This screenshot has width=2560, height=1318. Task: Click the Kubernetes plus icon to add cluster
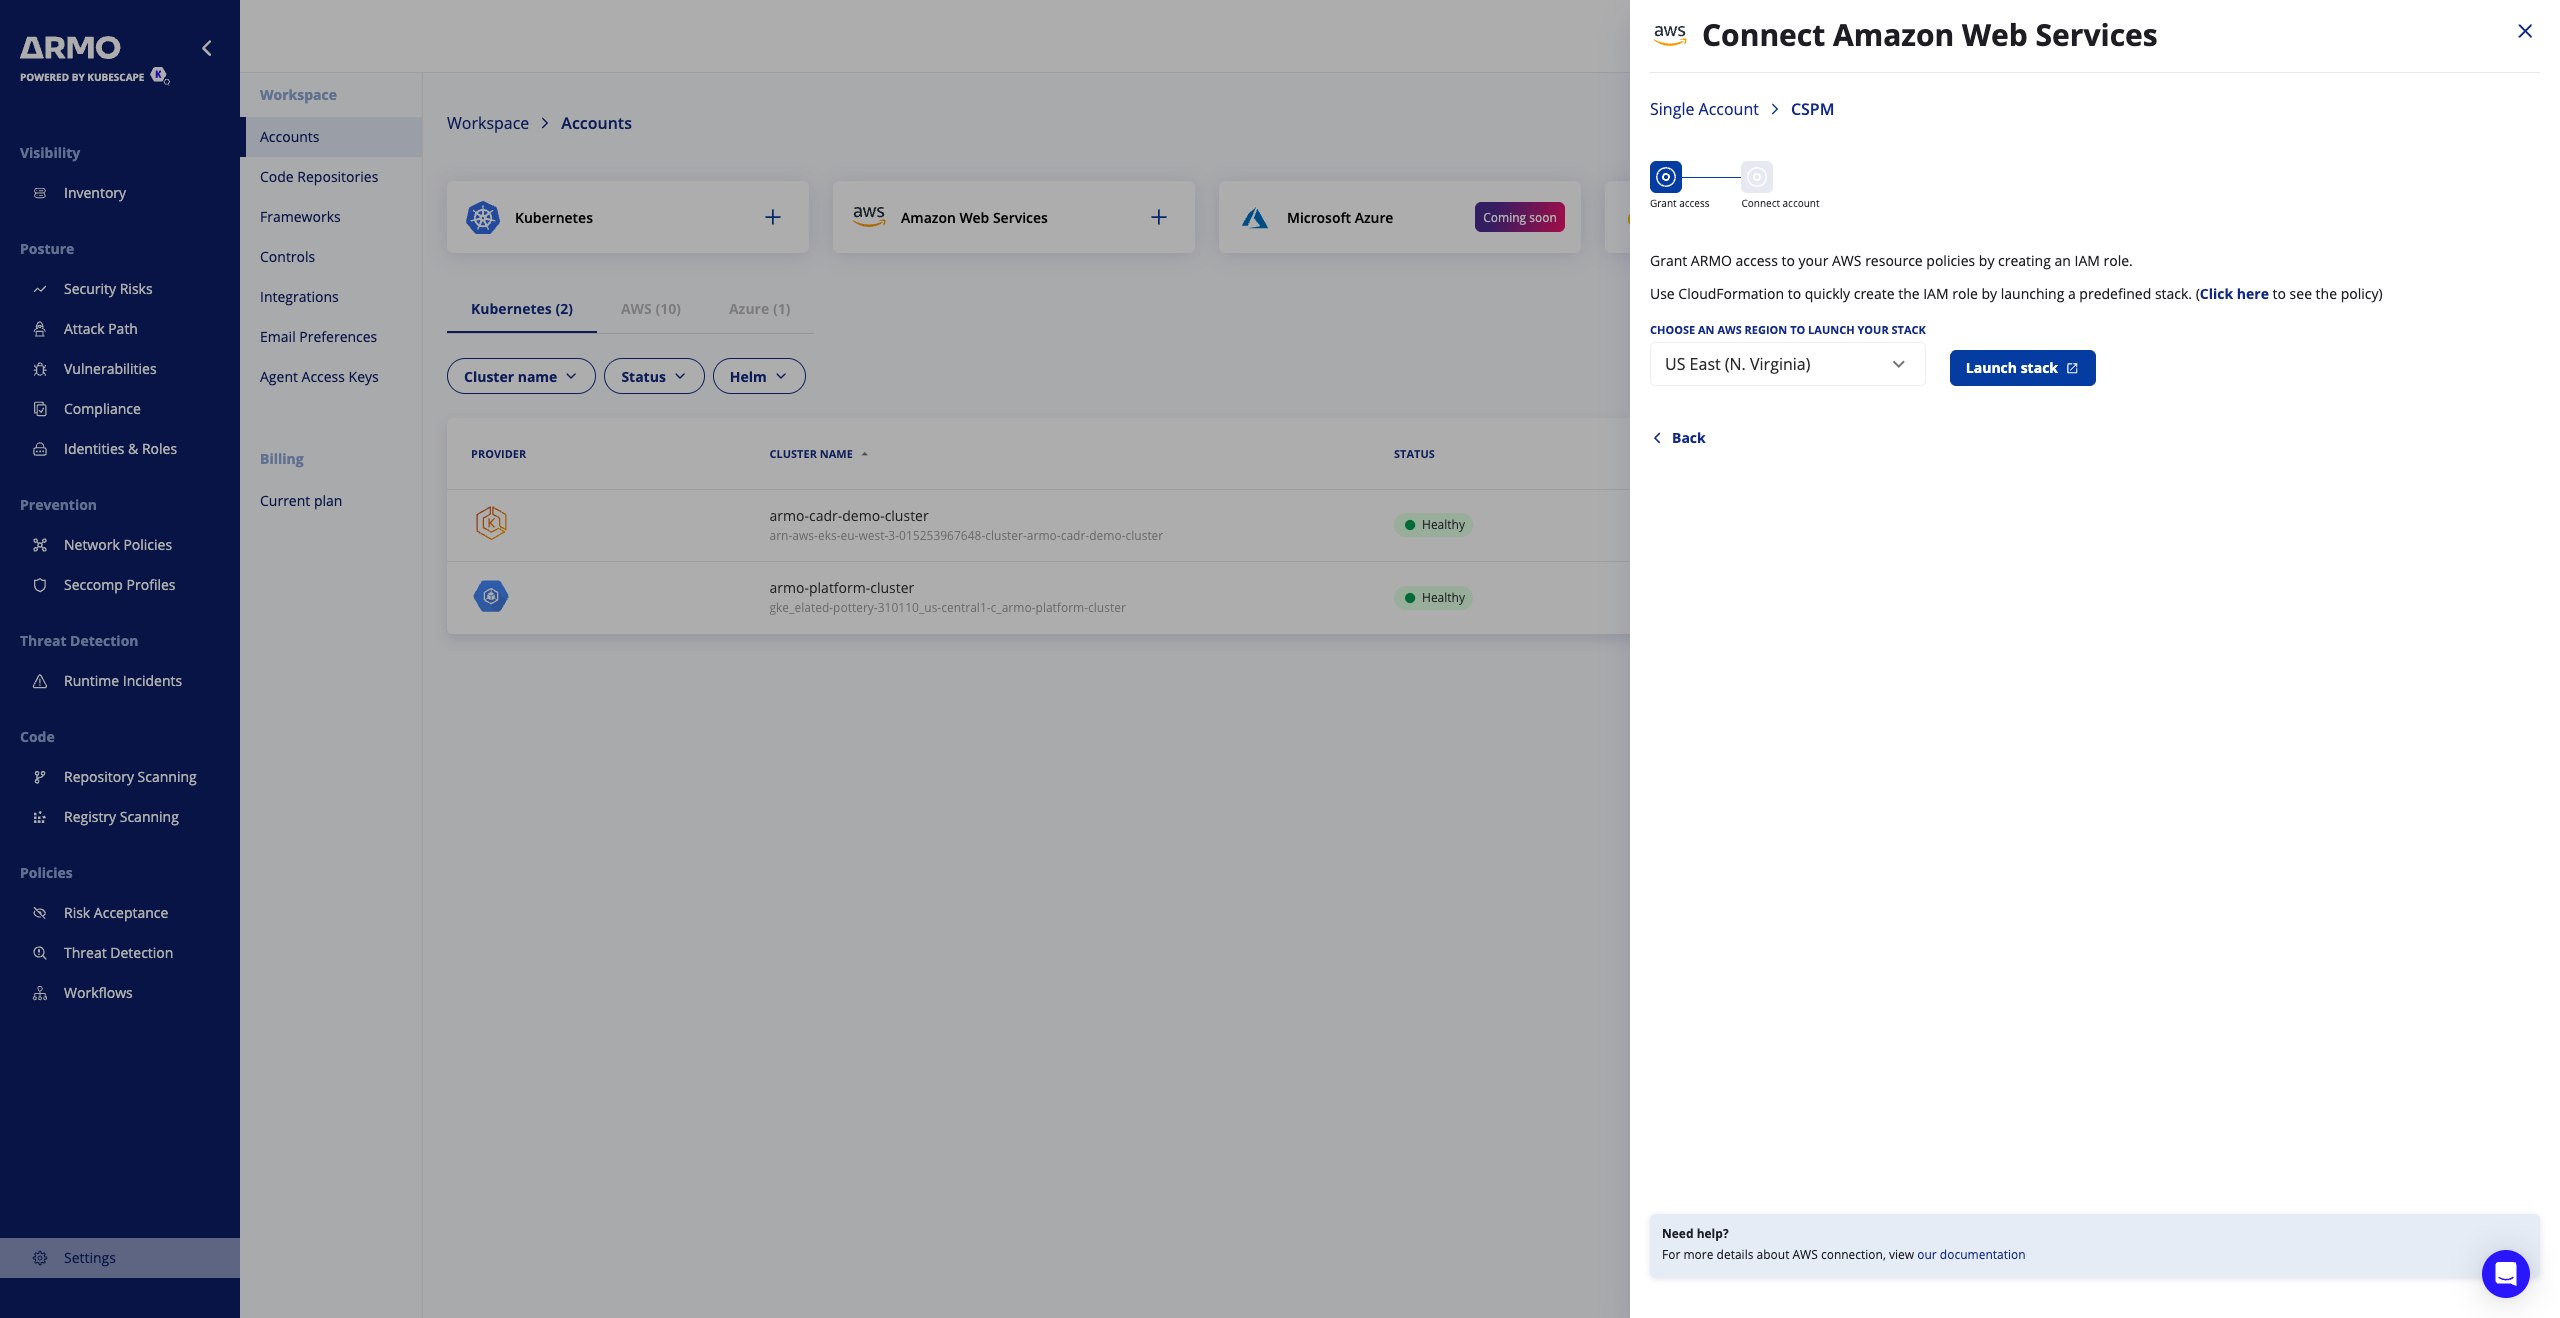point(772,217)
